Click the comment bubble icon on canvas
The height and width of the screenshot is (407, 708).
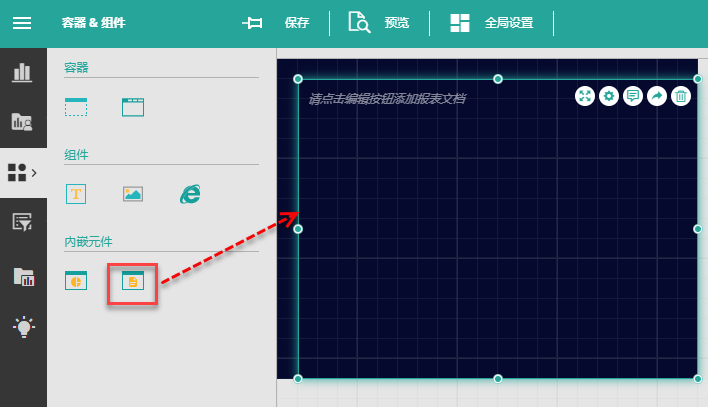[x=633, y=96]
